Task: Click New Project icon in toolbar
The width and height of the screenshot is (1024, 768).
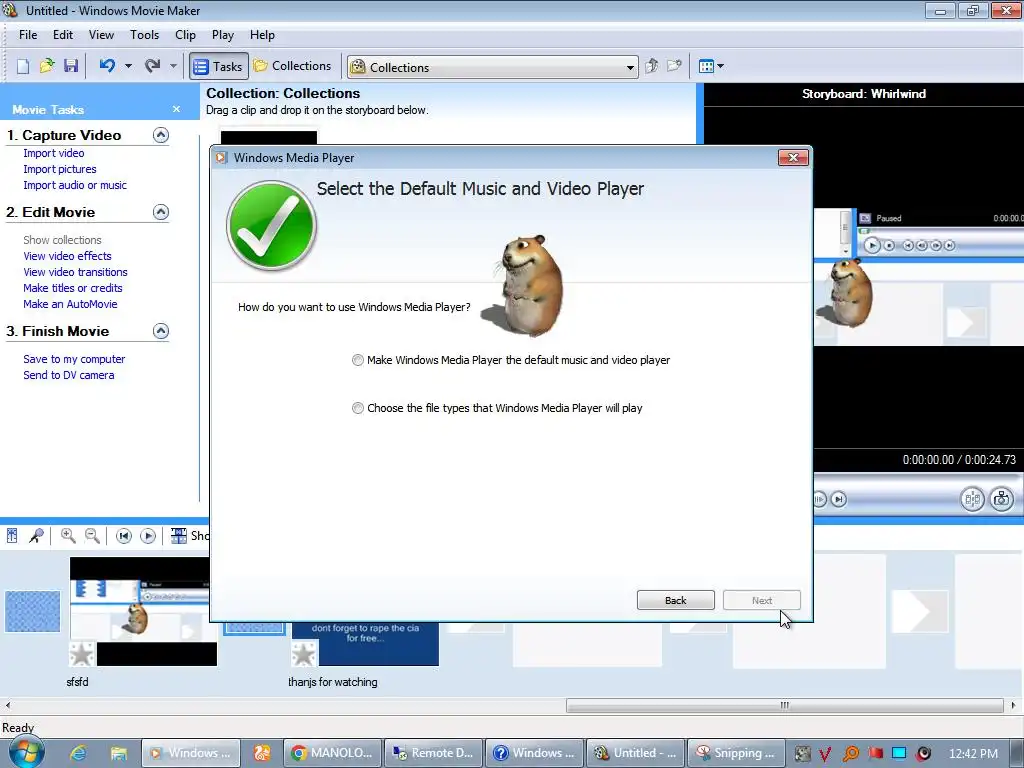Action: pyautogui.click(x=23, y=66)
